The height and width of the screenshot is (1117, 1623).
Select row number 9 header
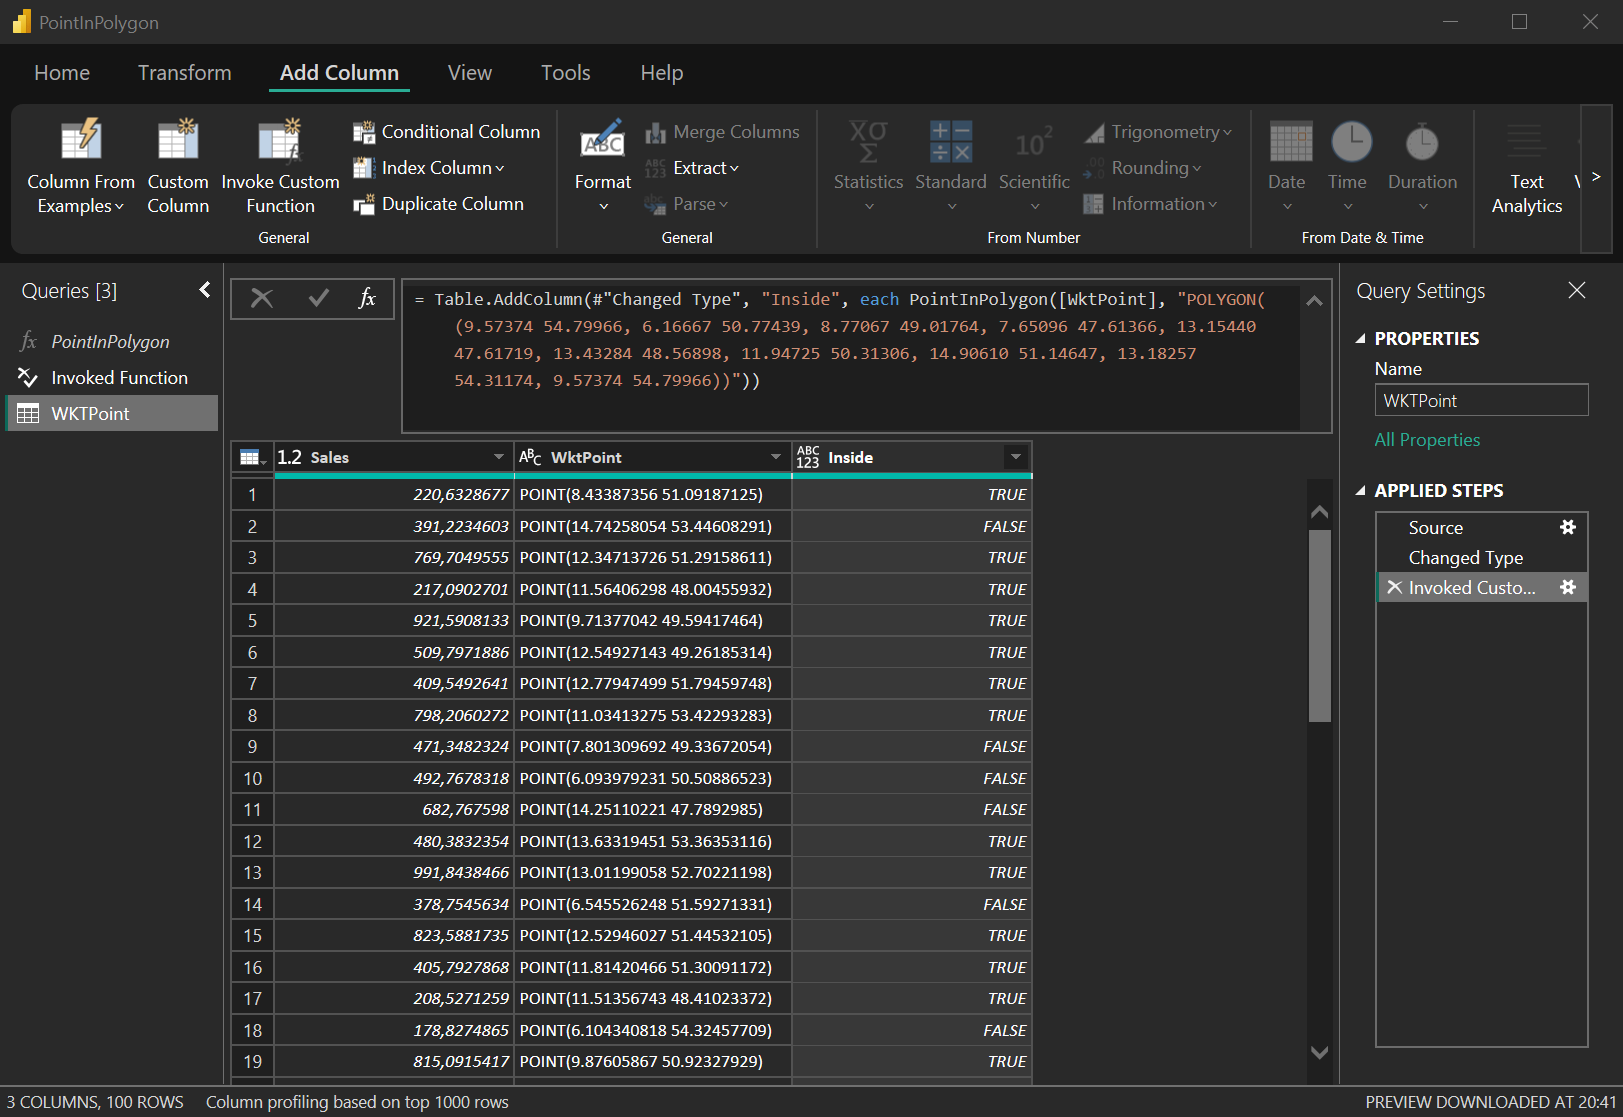[252, 747]
